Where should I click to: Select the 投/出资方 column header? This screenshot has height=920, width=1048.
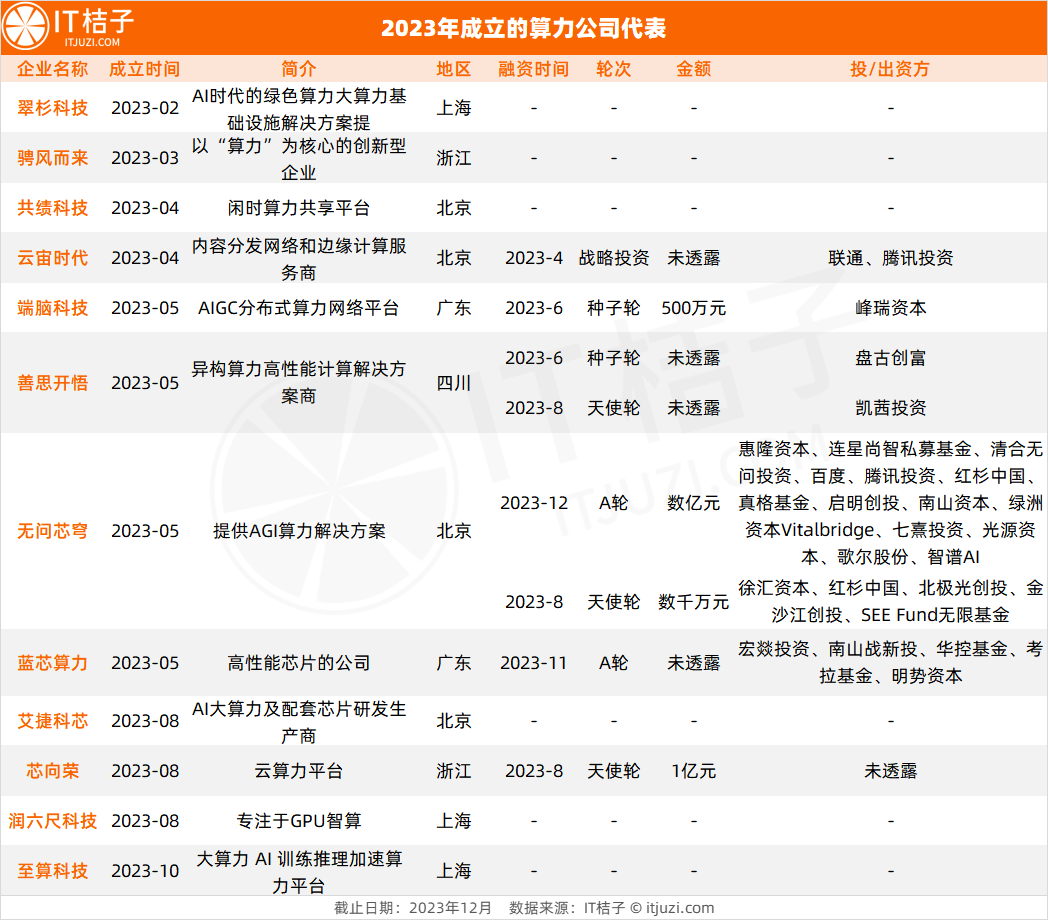[890, 69]
